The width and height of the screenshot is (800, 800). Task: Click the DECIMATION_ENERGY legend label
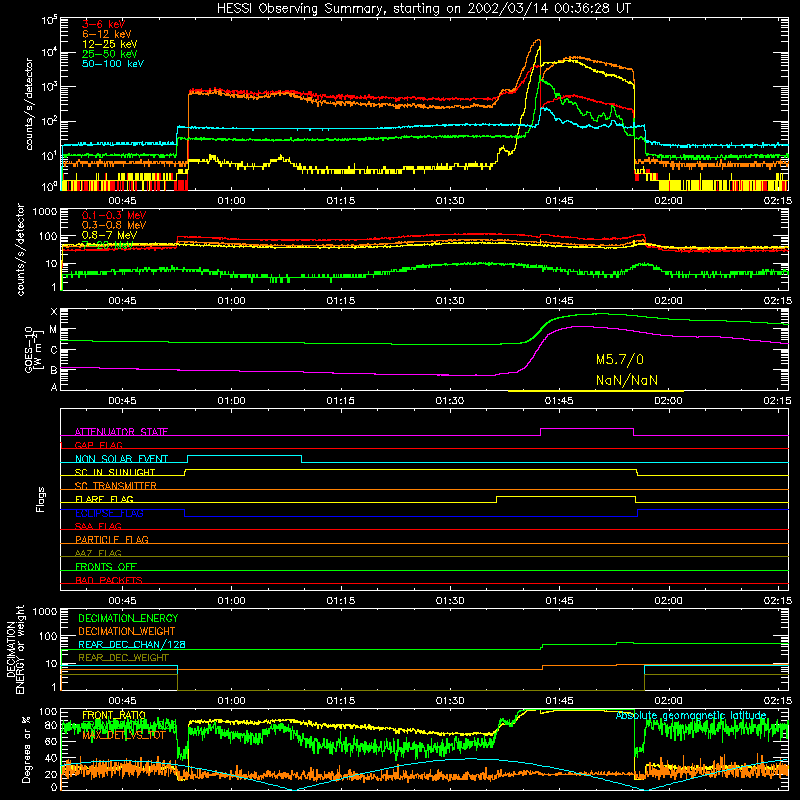[128, 618]
